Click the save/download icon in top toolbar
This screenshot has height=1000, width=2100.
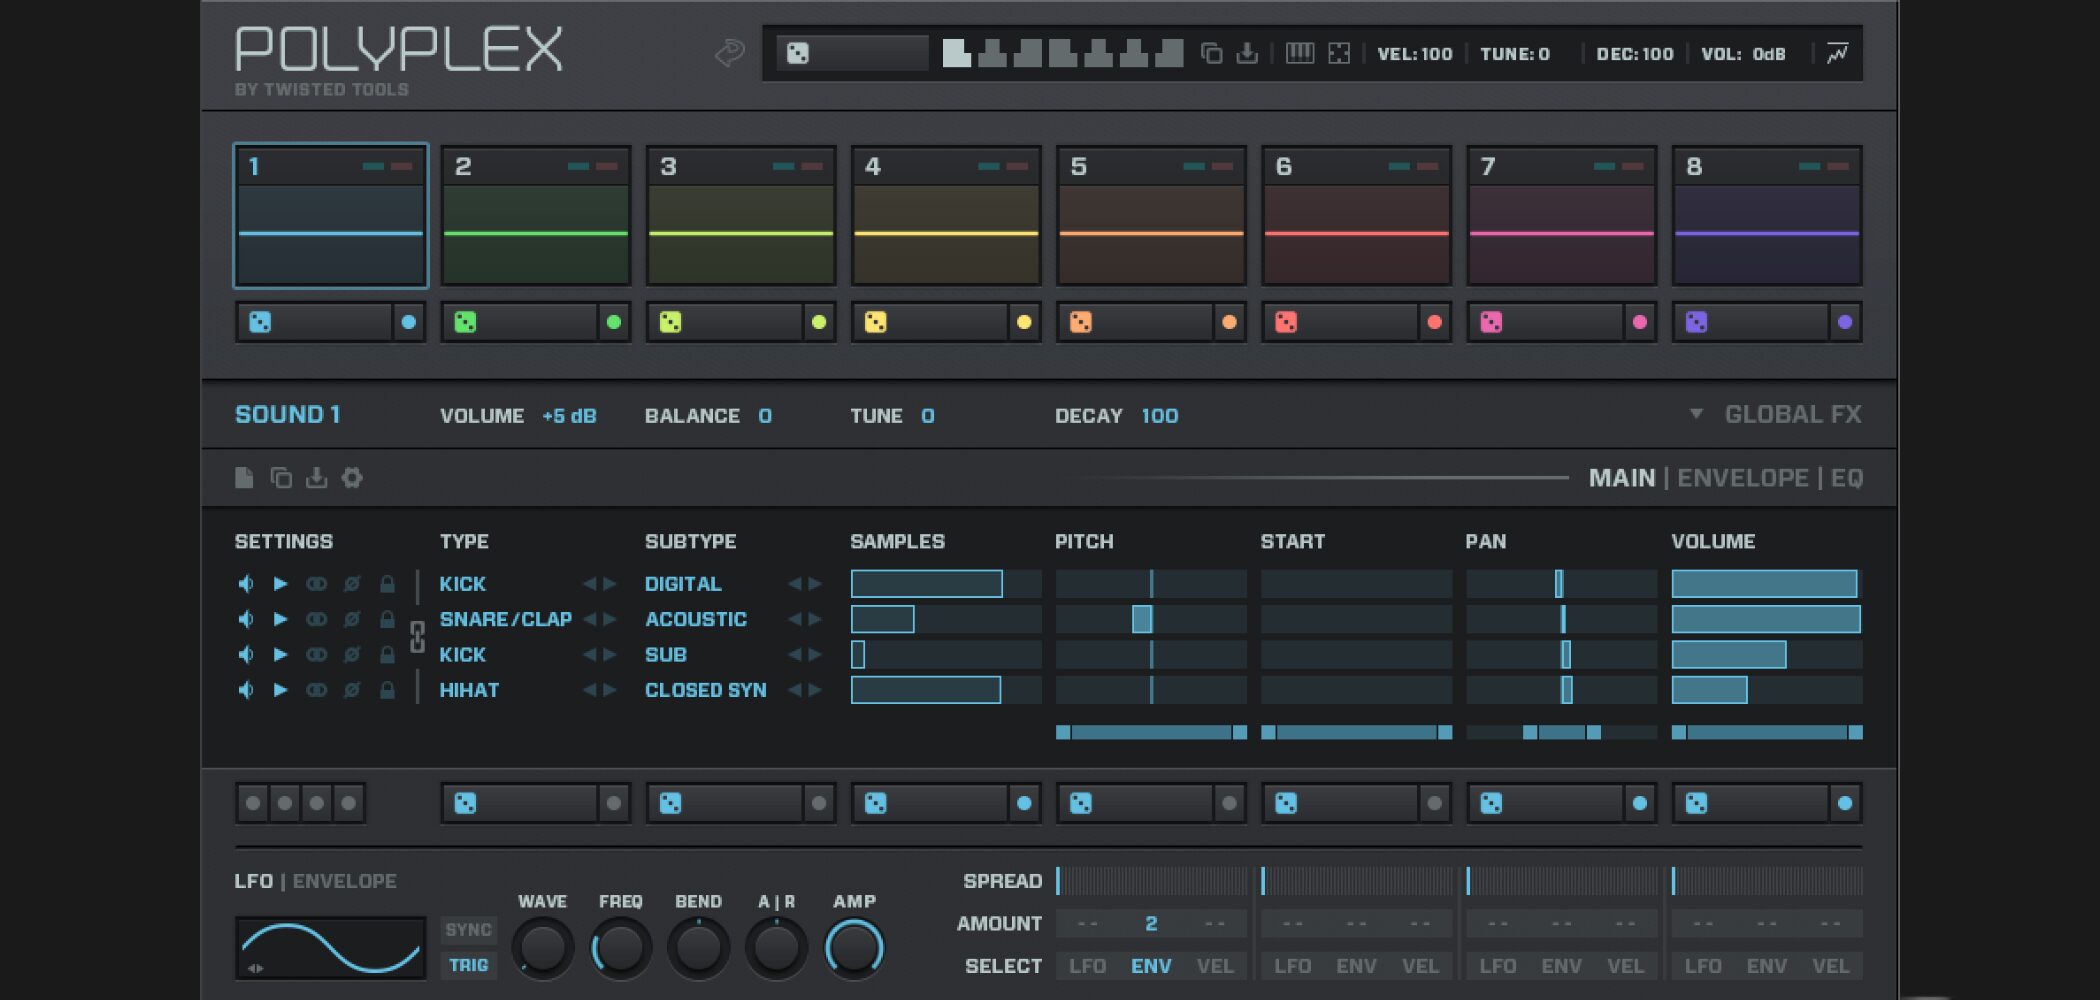[1246, 53]
